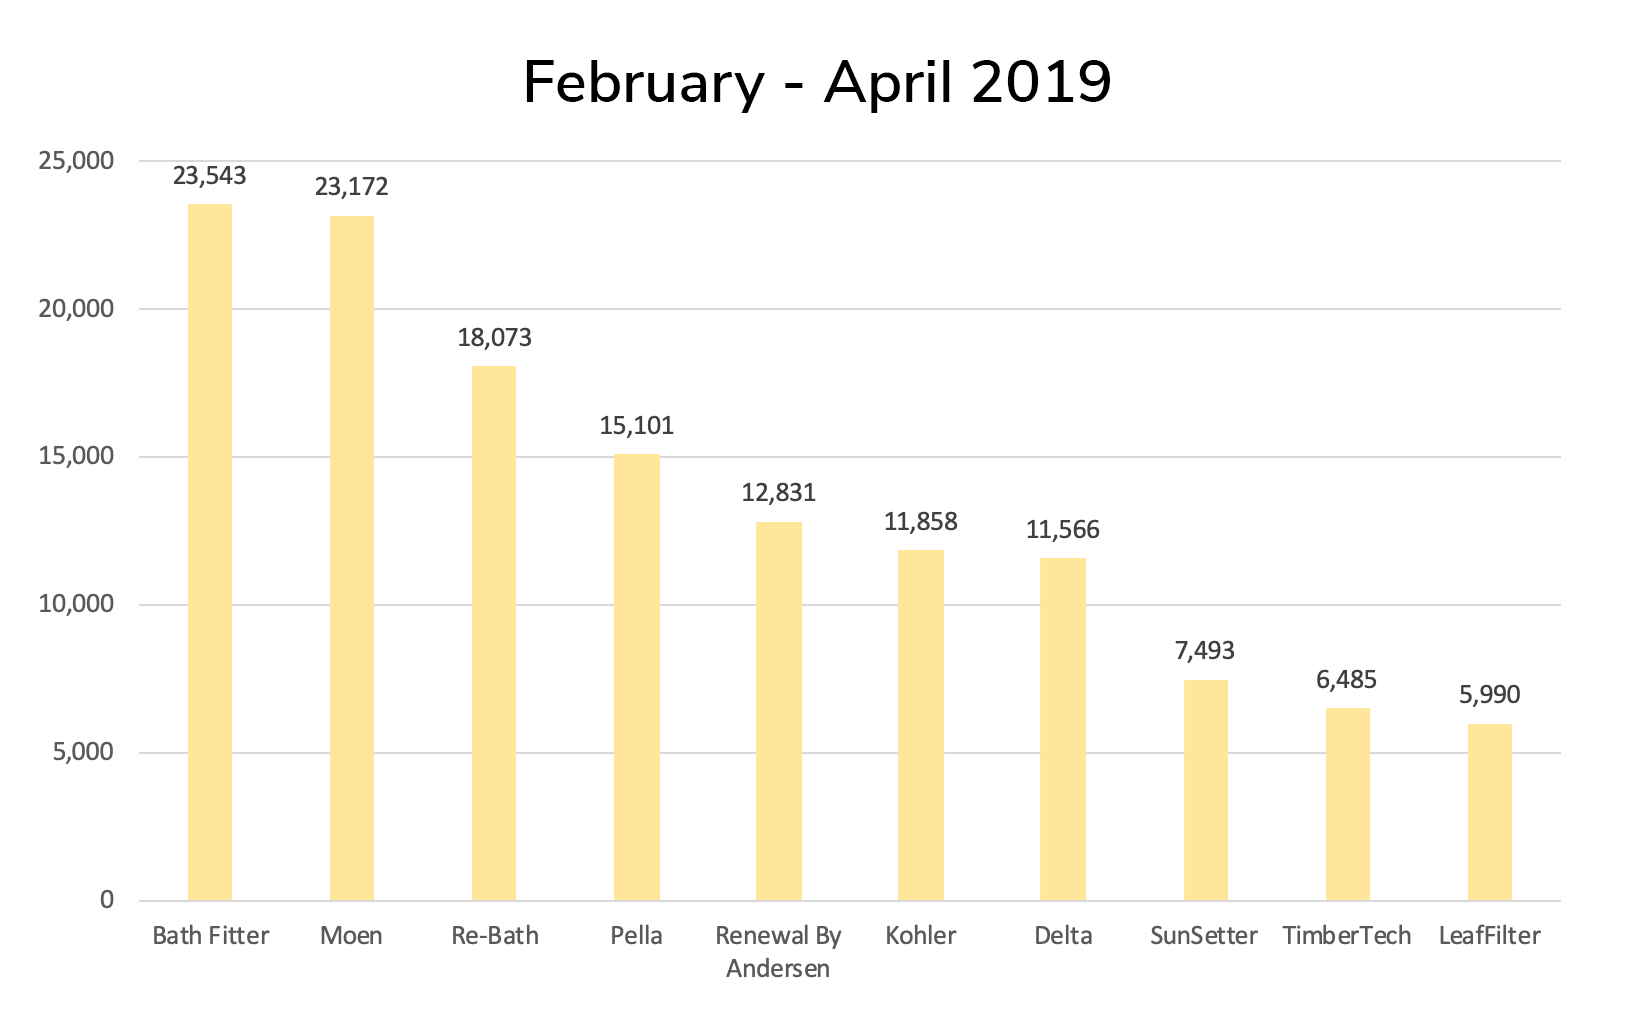Click the Bath Fitter category label
The image size is (1634, 1016).
(210, 936)
